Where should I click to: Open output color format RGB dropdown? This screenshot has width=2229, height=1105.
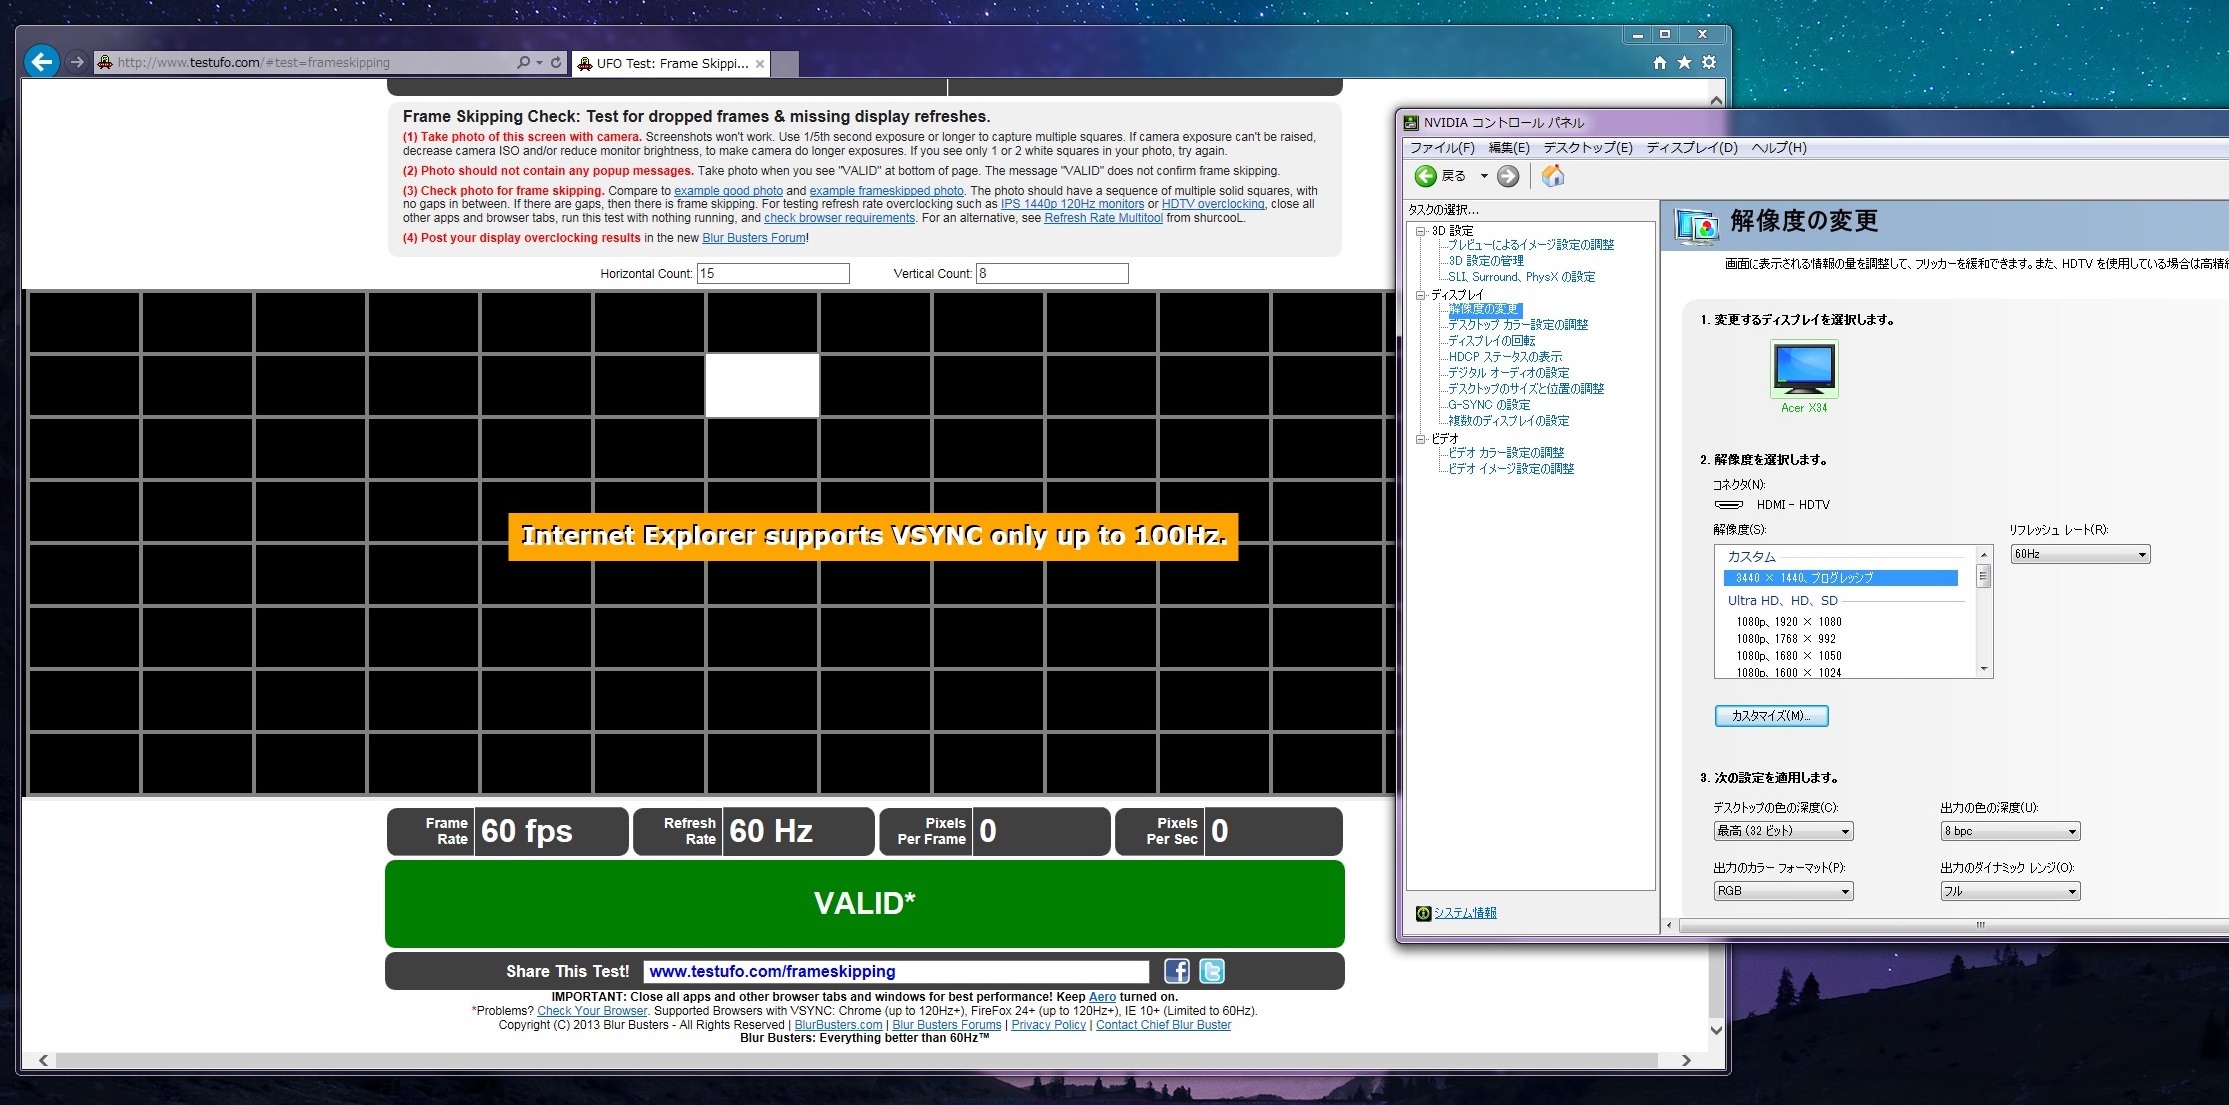[x=1783, y=891]
